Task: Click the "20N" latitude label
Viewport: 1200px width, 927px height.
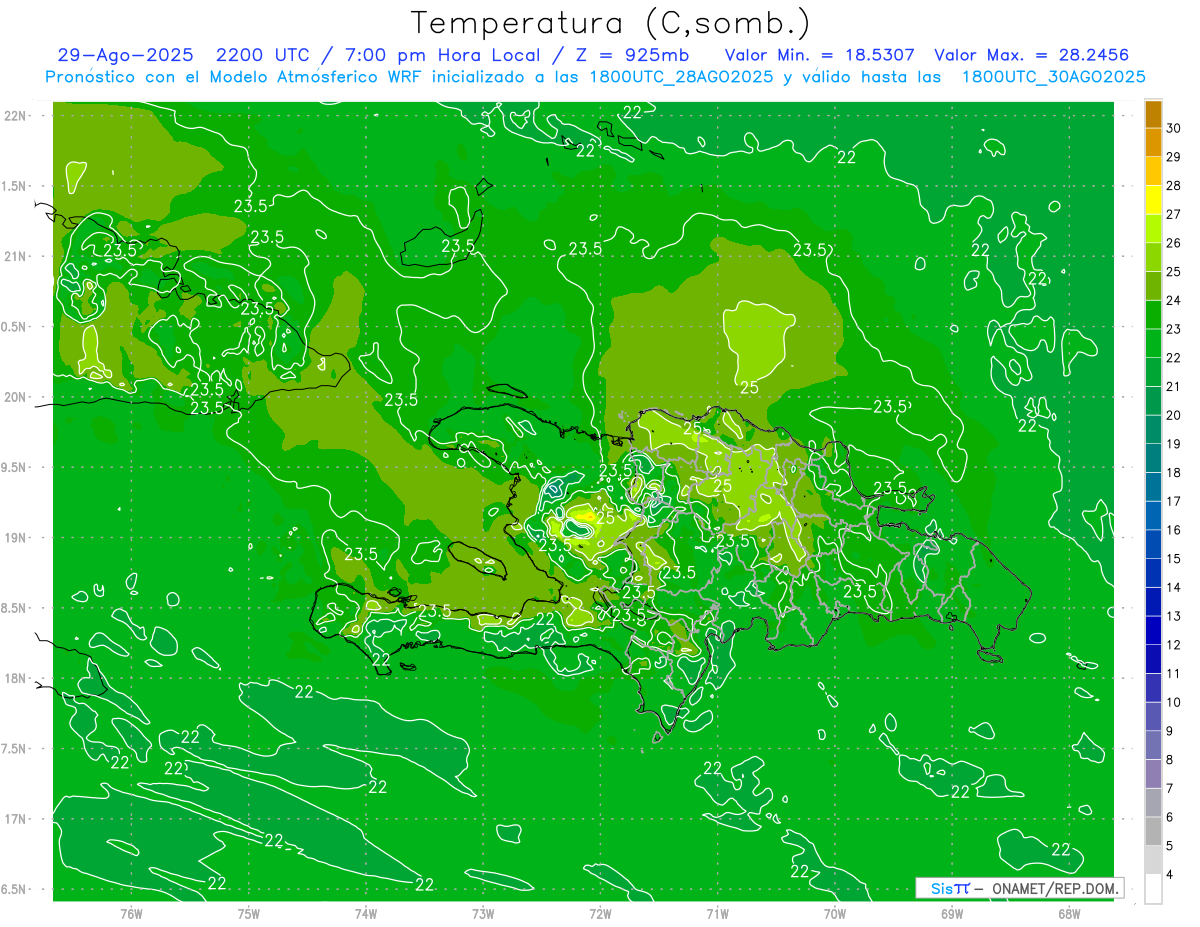Action: click(16, 397)
